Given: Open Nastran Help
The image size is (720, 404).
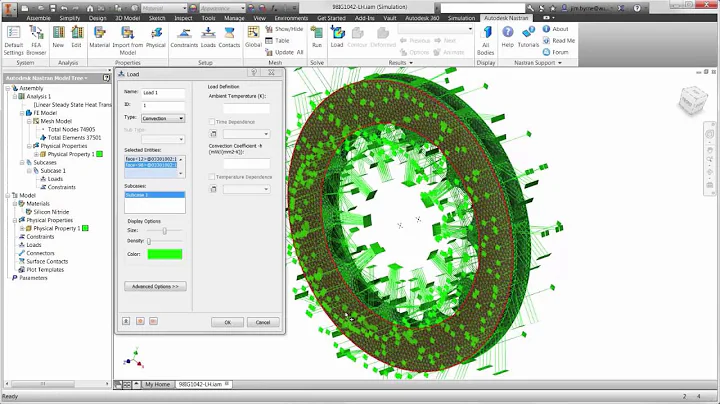Looking at the screenshot, I should [507, 37].
